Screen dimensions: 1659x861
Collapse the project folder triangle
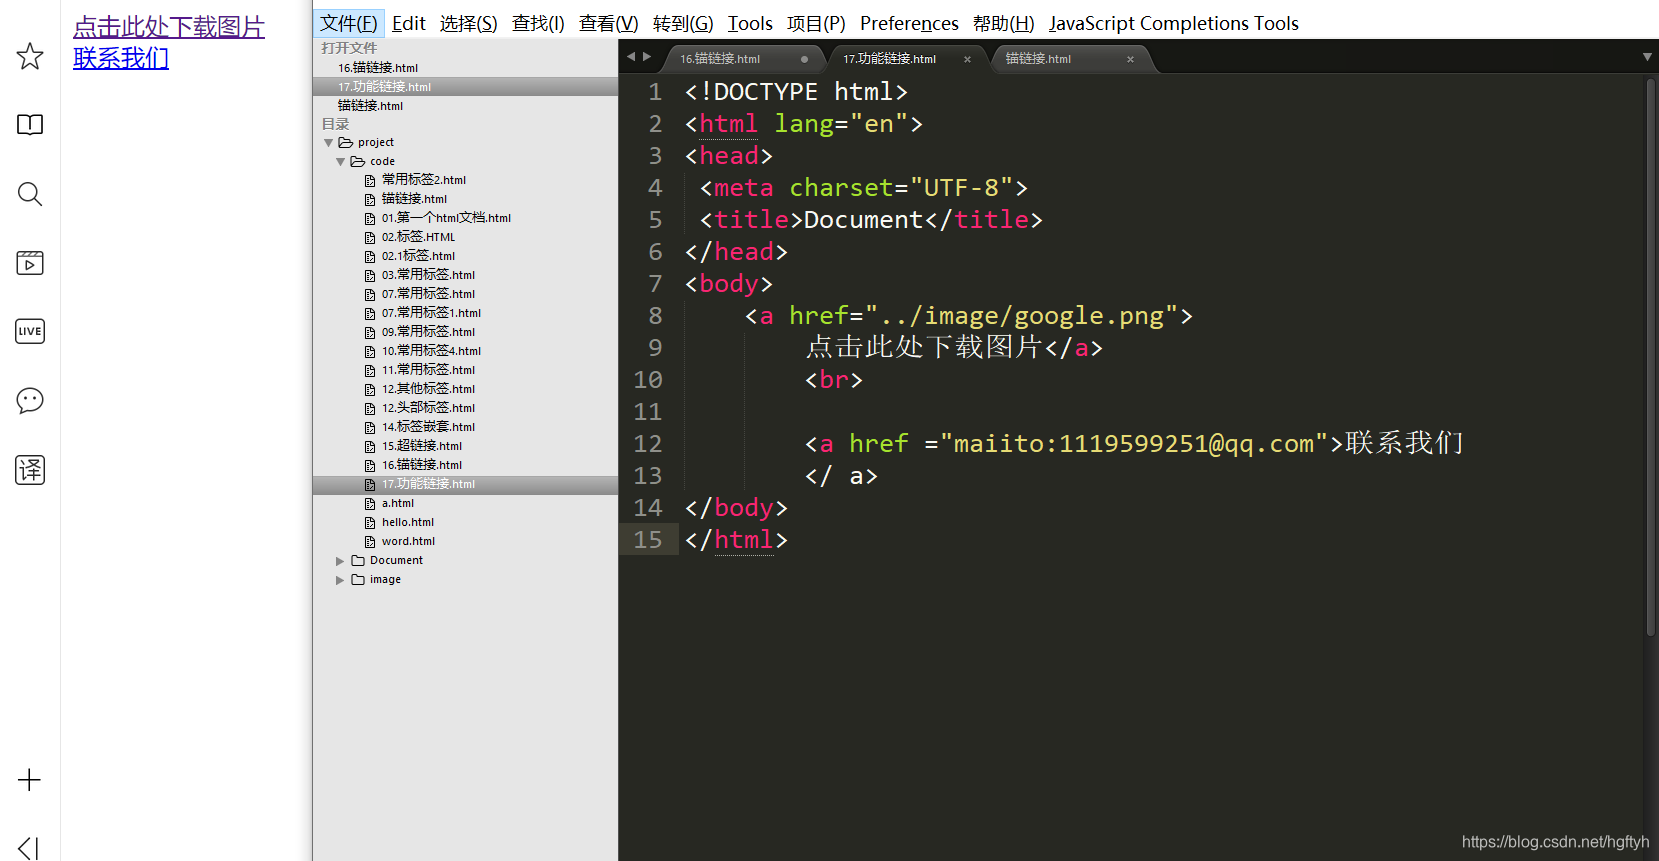pos(329,143)
